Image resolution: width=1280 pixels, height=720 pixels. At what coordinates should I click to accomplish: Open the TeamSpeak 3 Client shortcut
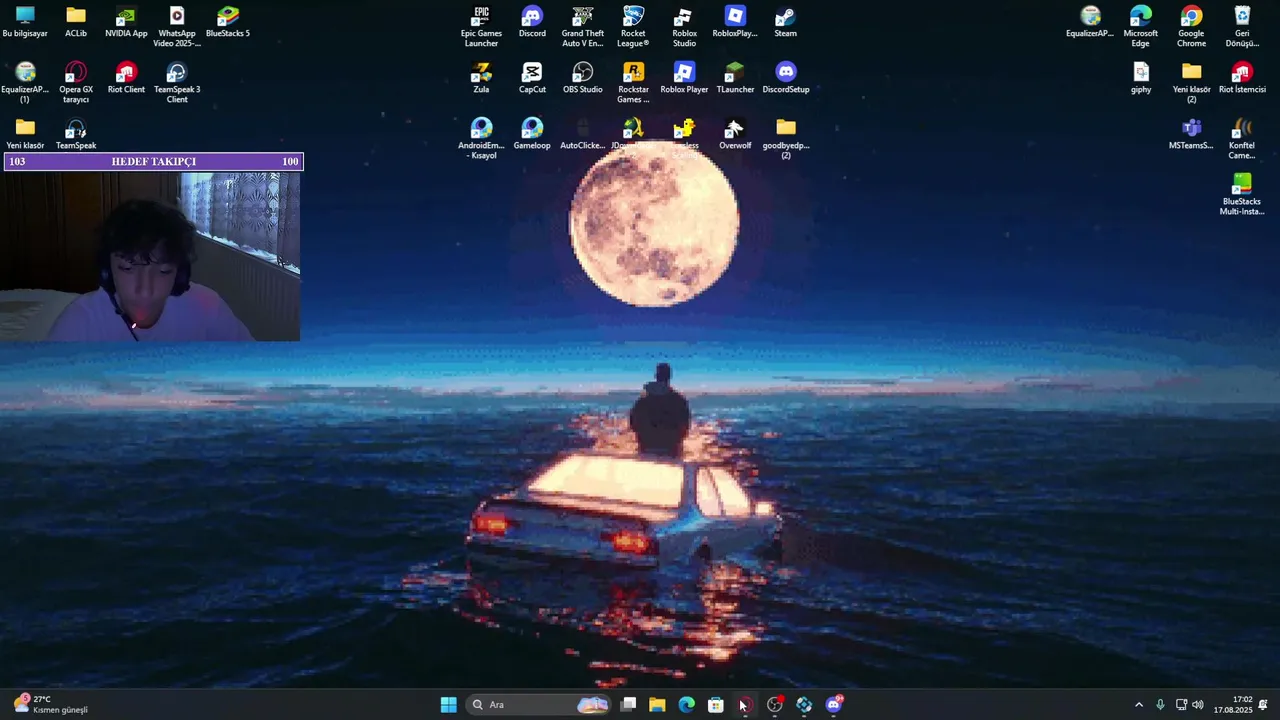177,83
